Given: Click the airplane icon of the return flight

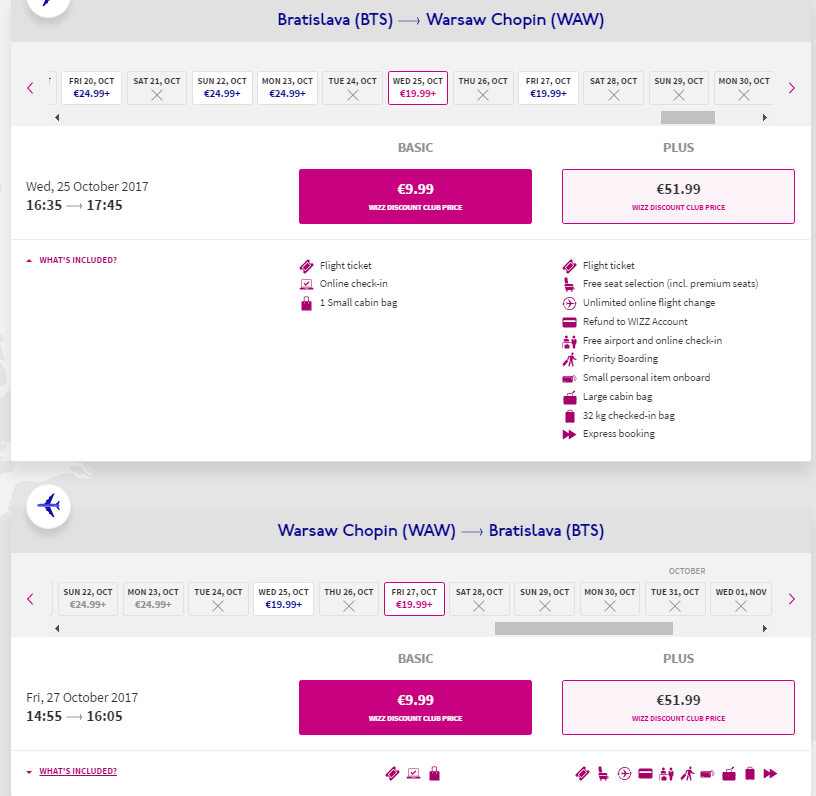Looking at the screenshot, I should 48,506.
